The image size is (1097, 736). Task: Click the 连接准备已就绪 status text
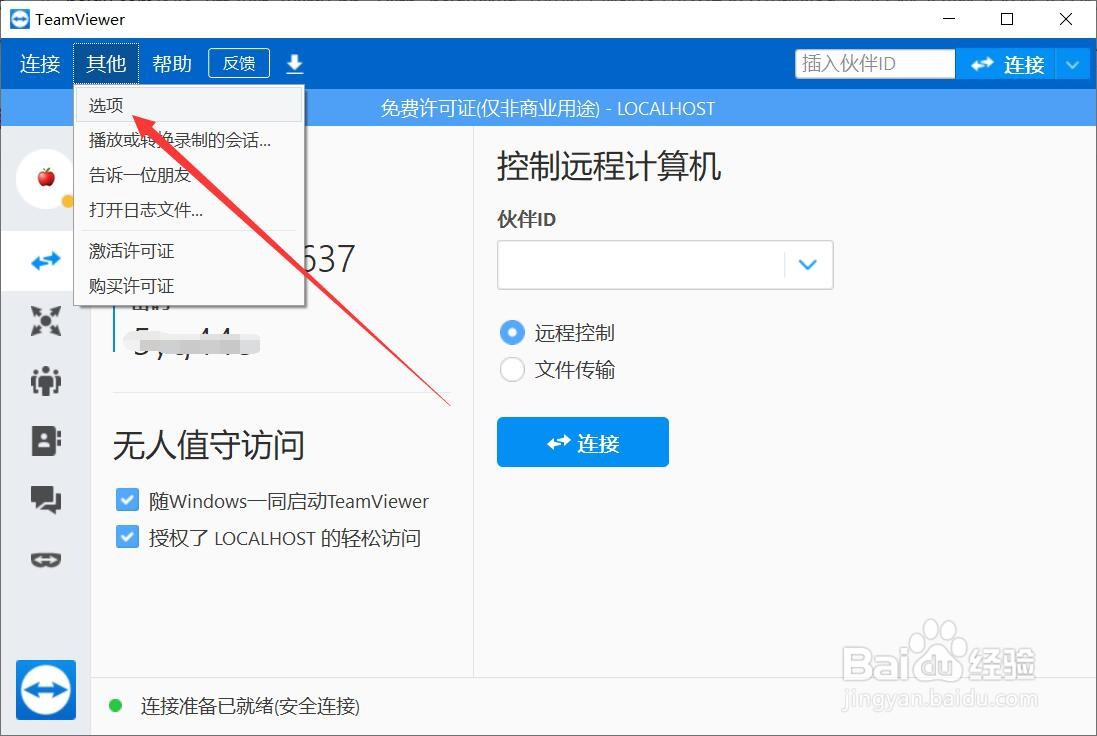click(250, 706)
